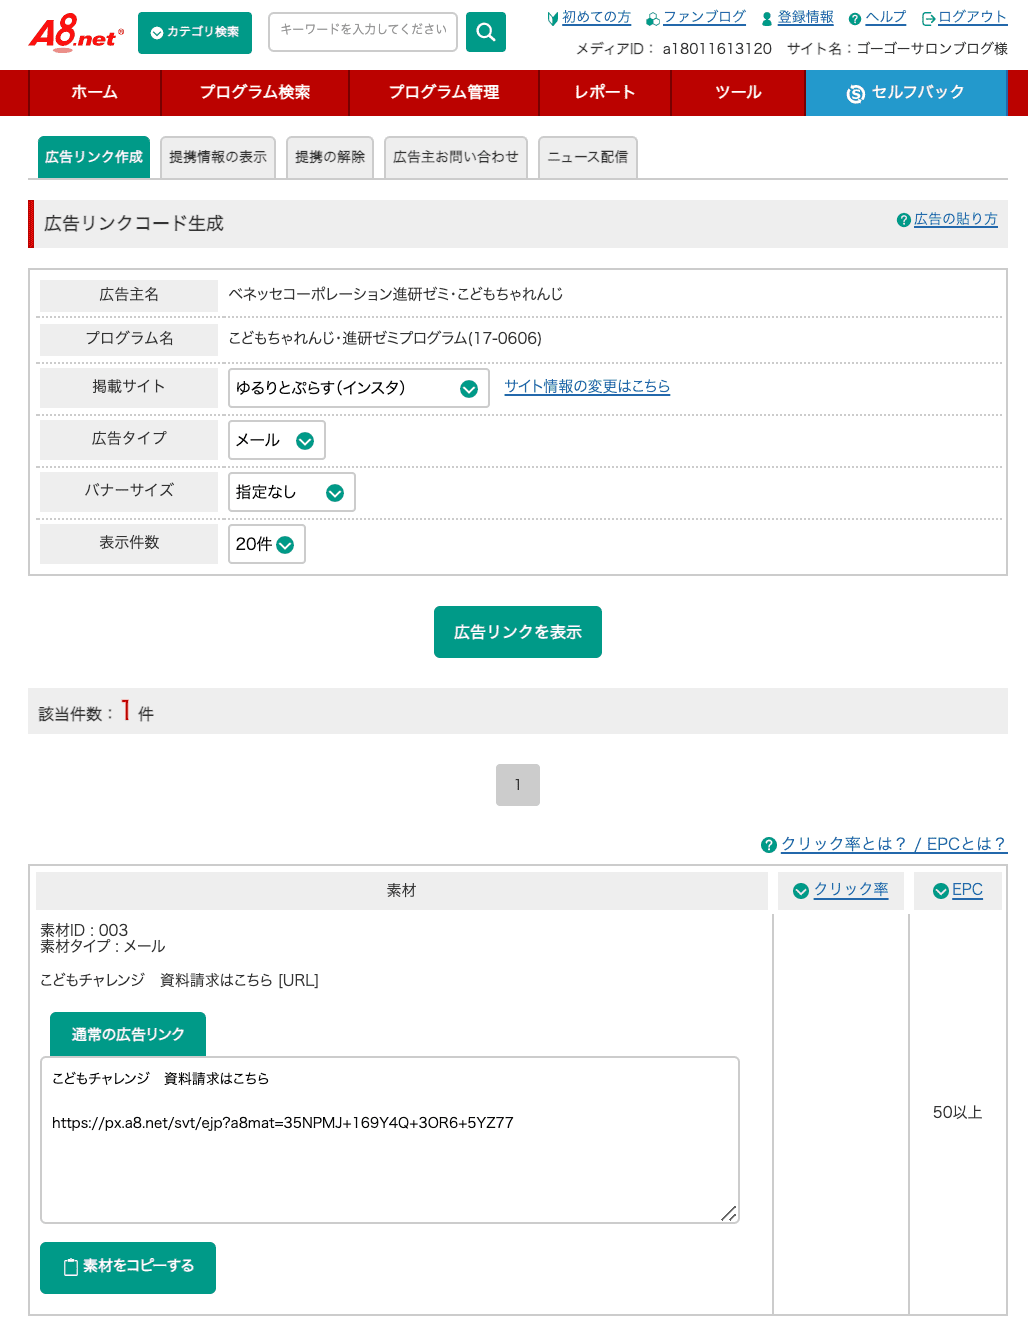Open the サイト情報の変更はこちら link
The height and width of the screenshot is (1340, 1028).
pos(587,386)
